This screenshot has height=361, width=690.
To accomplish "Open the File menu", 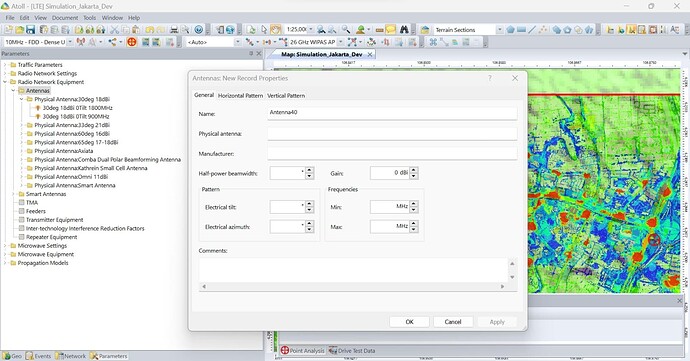I will [10, 18].
